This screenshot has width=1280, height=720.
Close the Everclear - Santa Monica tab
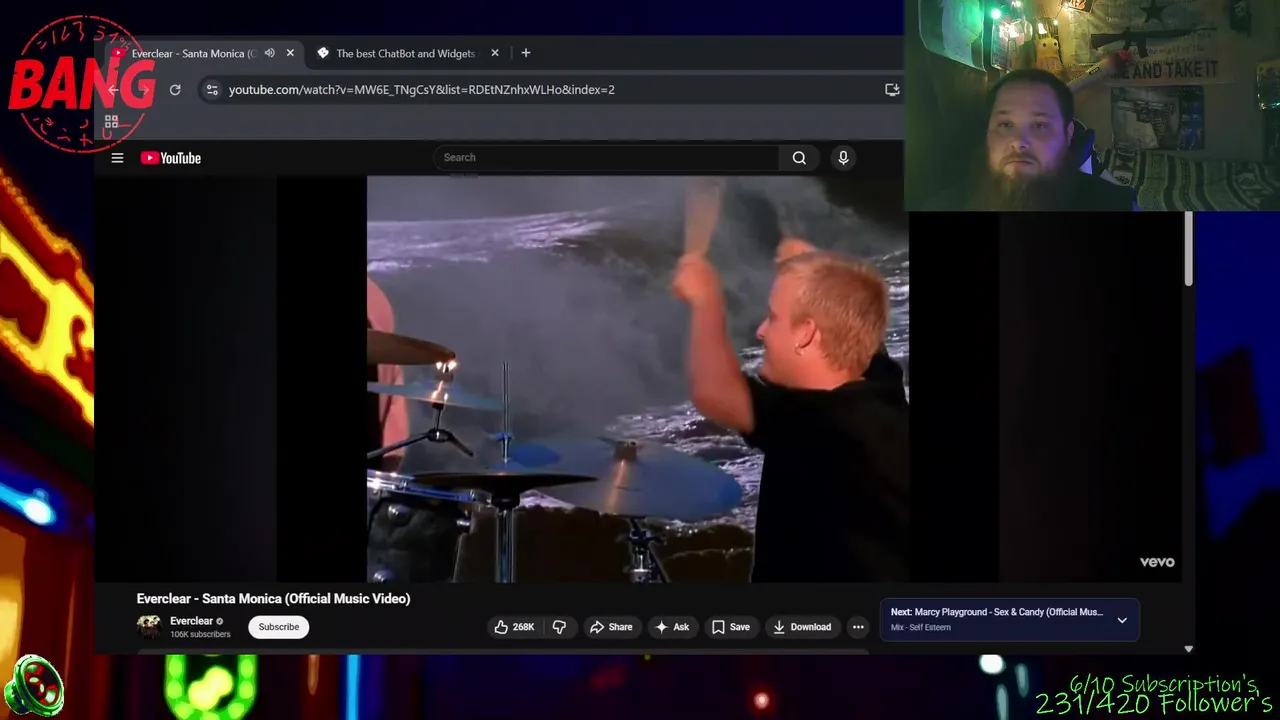pos(290,53)
